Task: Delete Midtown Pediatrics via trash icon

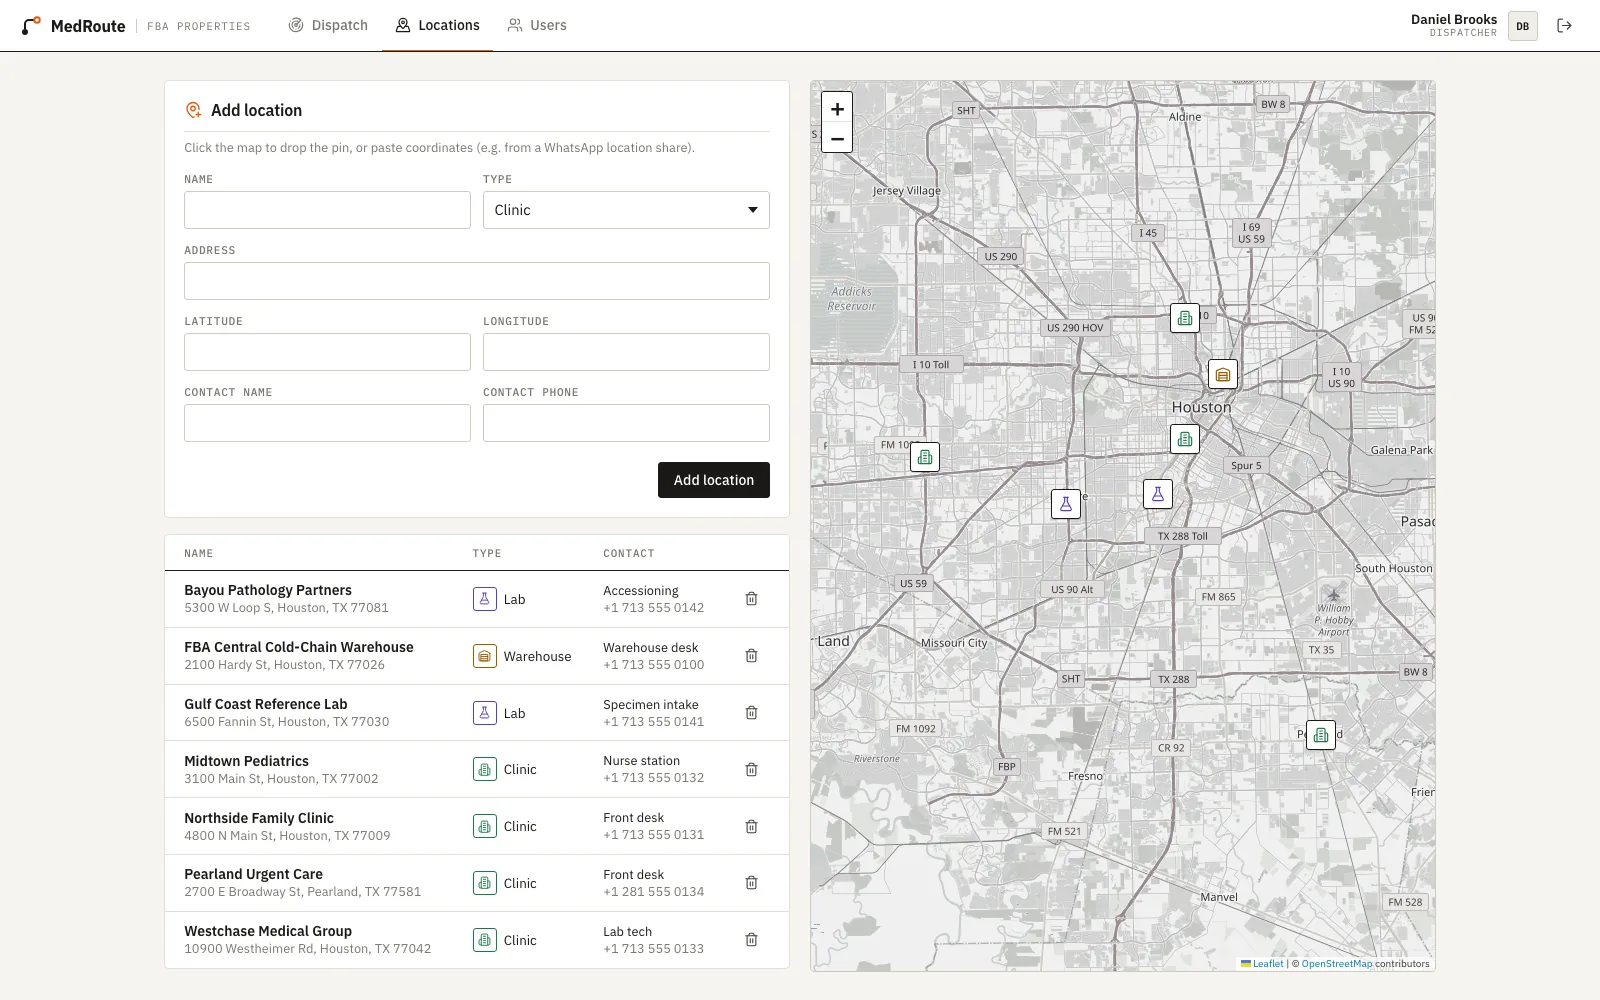Action: point(751,770)
